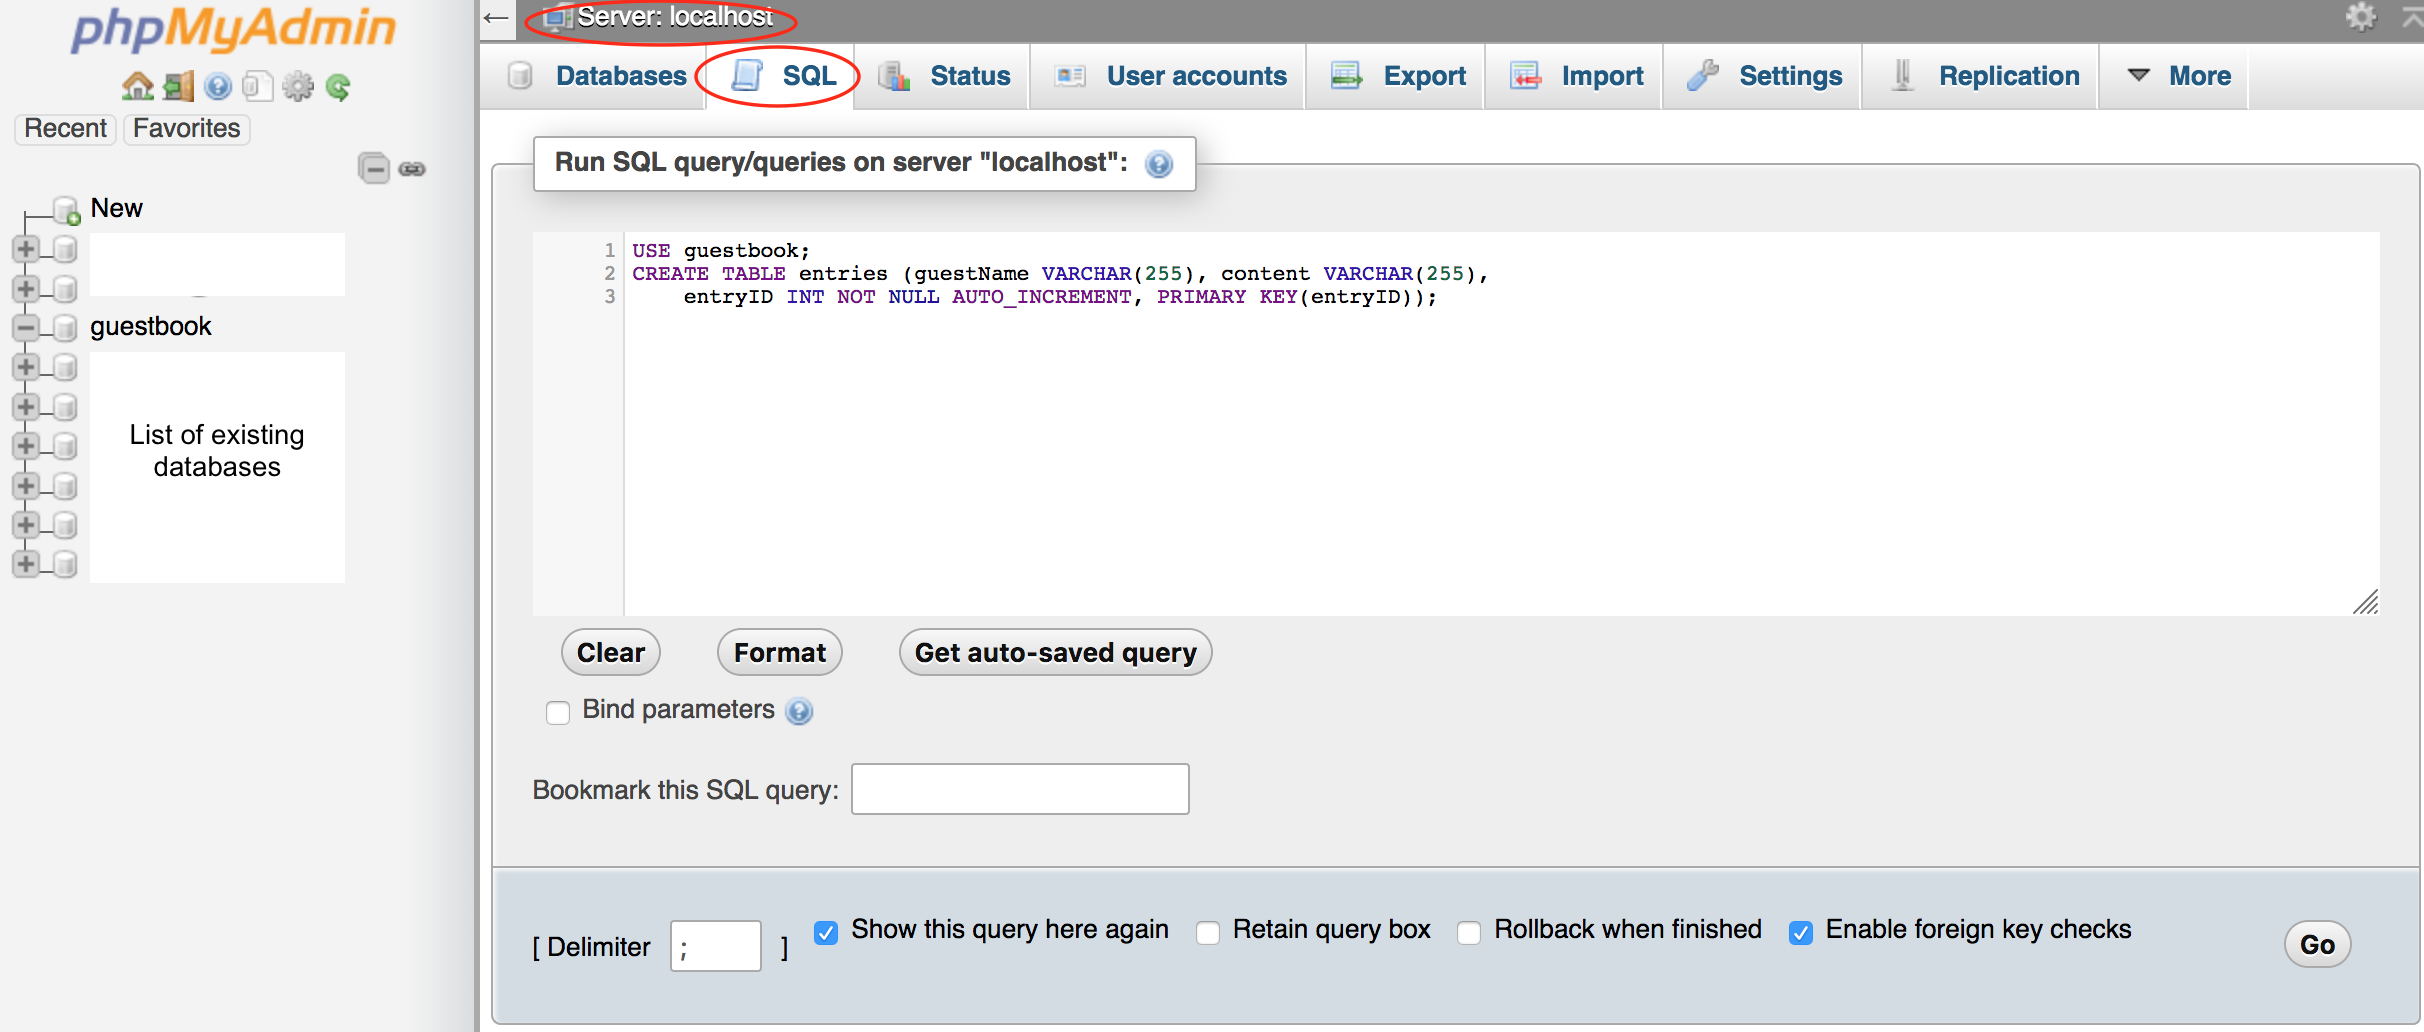Click the documentation page icon in sidebar

coord(258,86)
